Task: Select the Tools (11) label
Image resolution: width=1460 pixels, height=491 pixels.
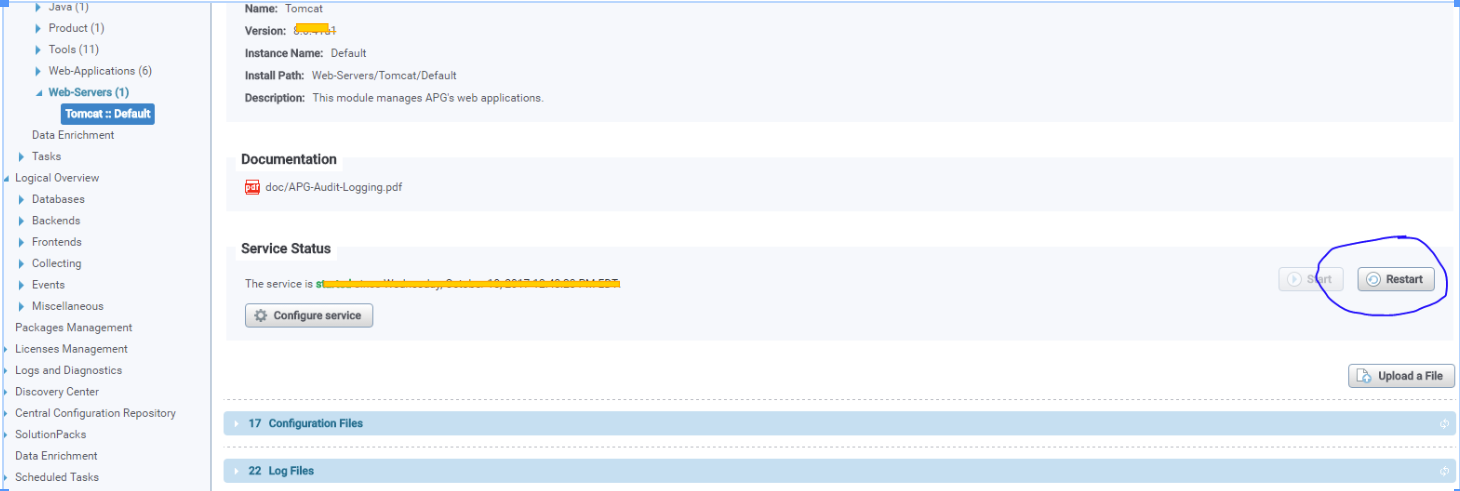Action: coord(74,49)
